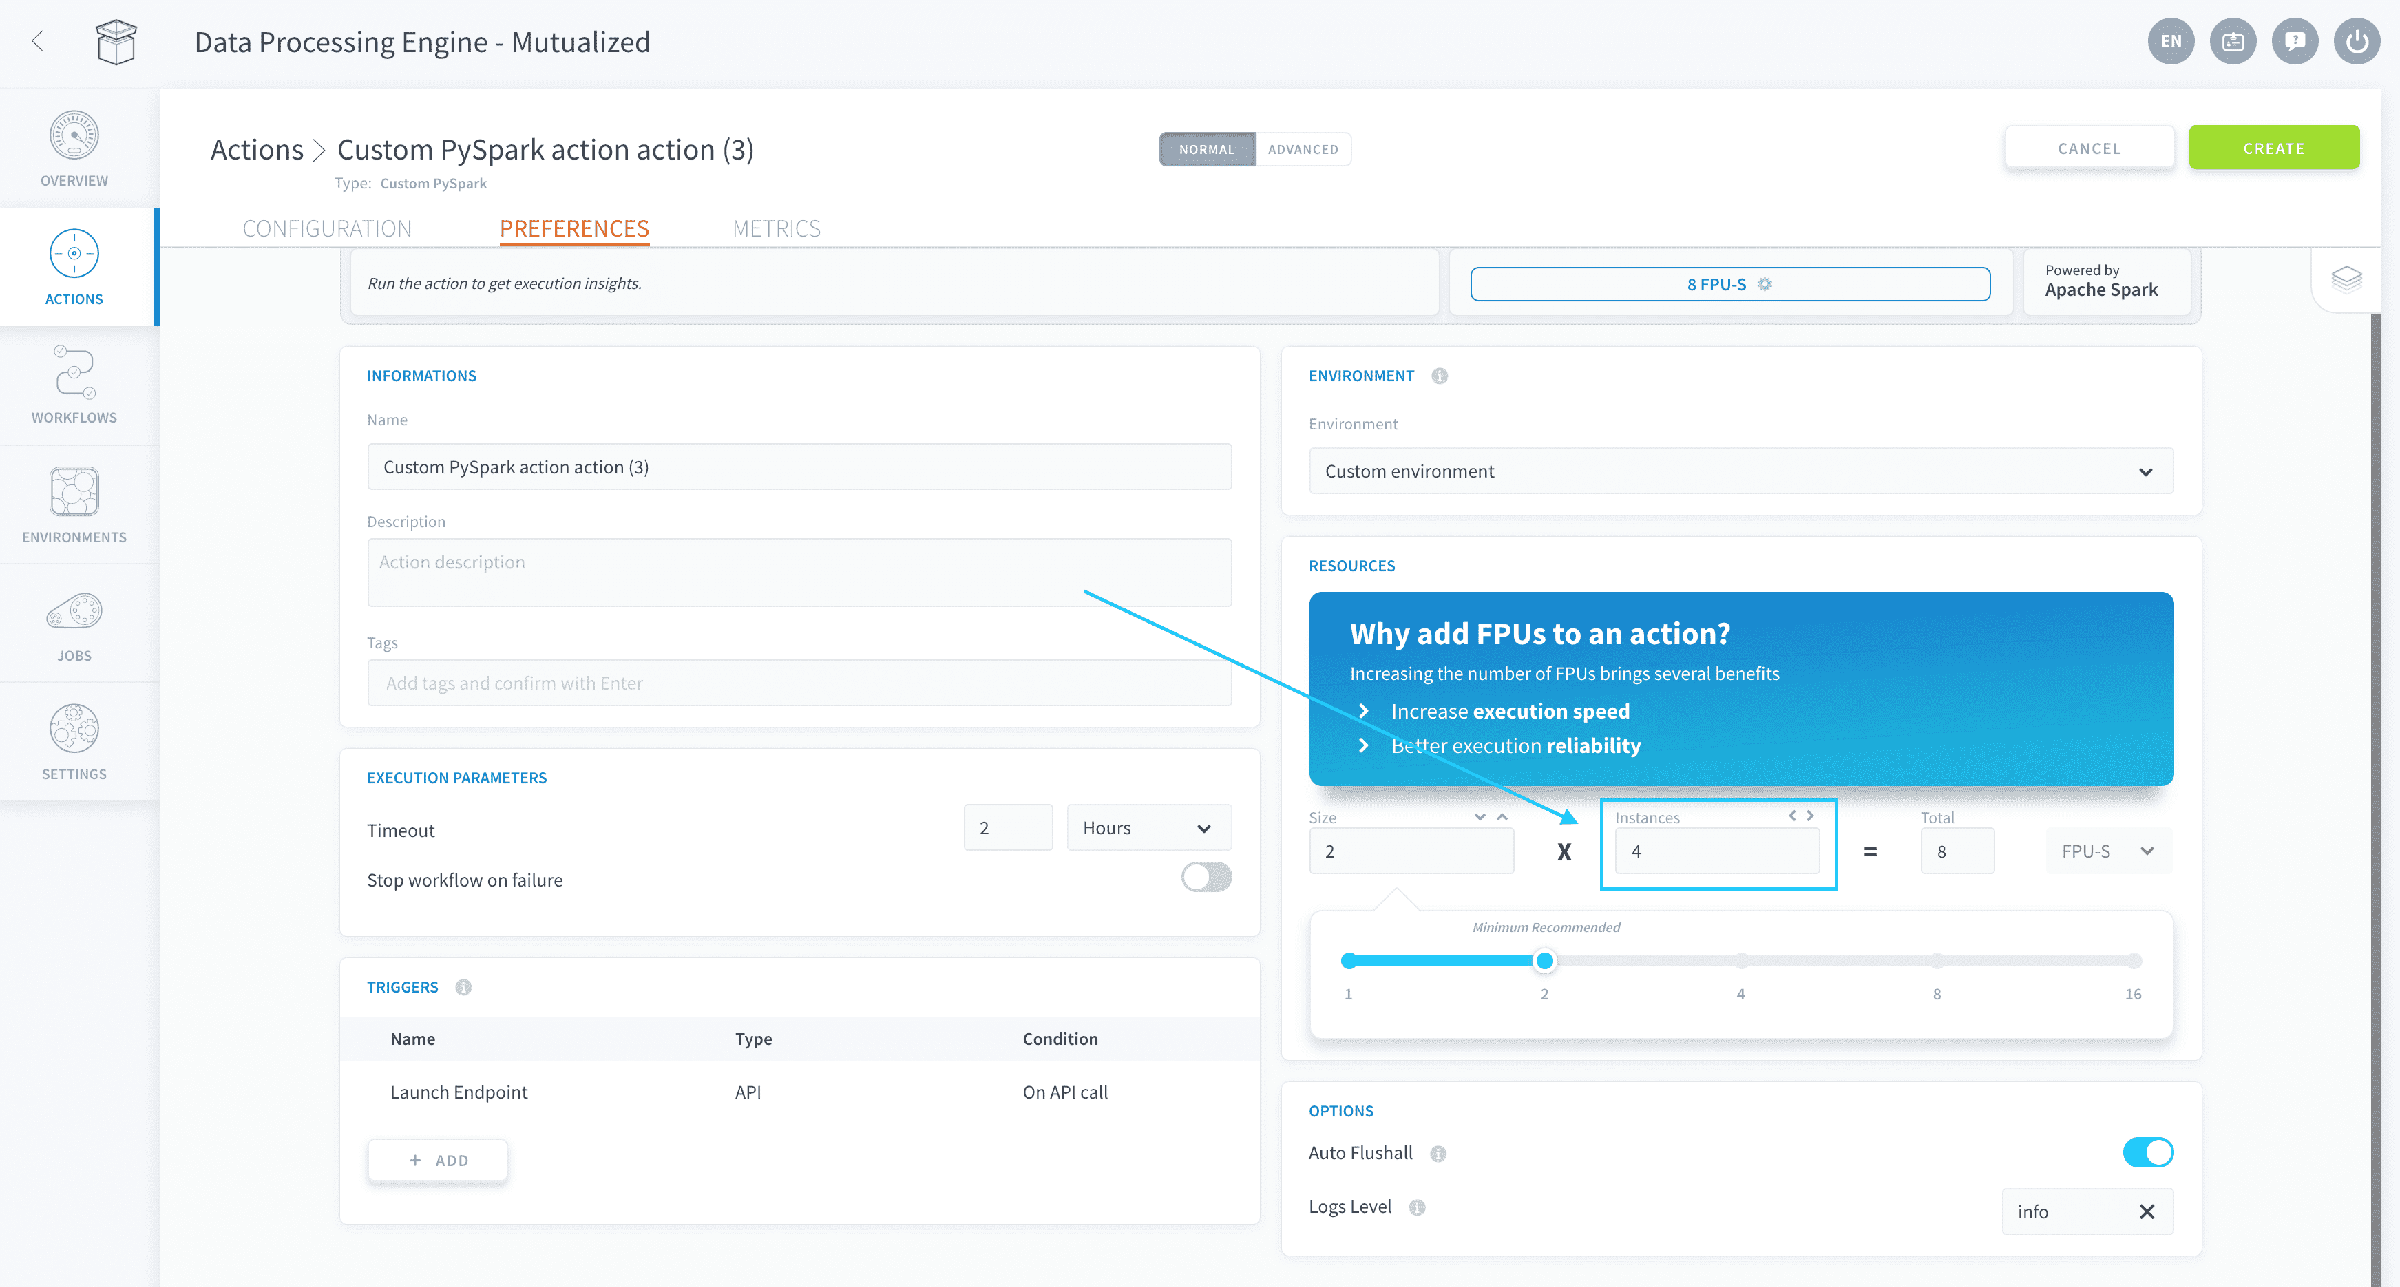Open the FPU-S unit dropdown

point(2109,851)
